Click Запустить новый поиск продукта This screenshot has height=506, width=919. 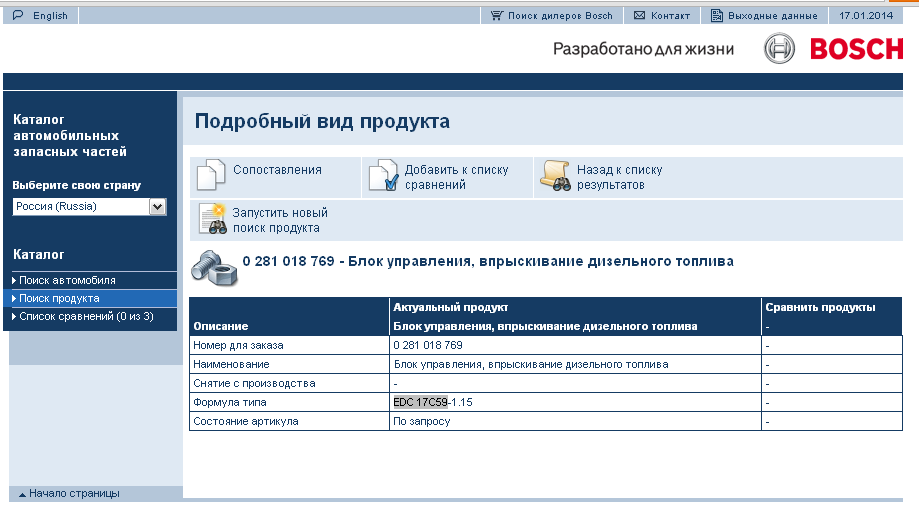[x=280, y=220]
